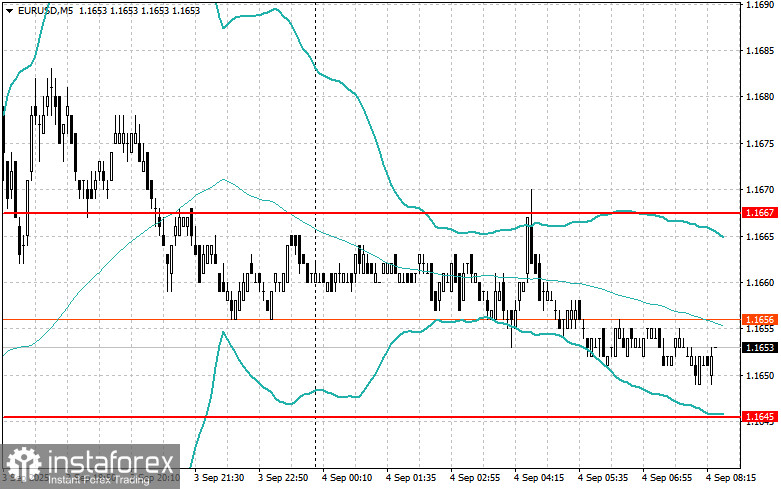The width and height of the screenshot is (781, 489).
Task: Select the OHLC values 1.1653 in header
Action: point(139,10)
